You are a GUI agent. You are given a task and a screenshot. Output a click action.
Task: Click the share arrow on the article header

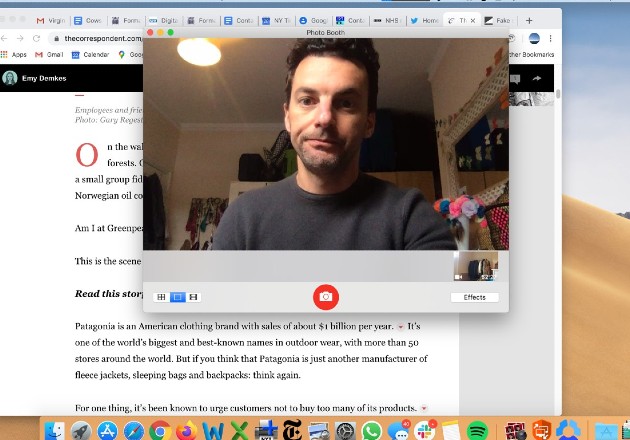click(537, 78)
